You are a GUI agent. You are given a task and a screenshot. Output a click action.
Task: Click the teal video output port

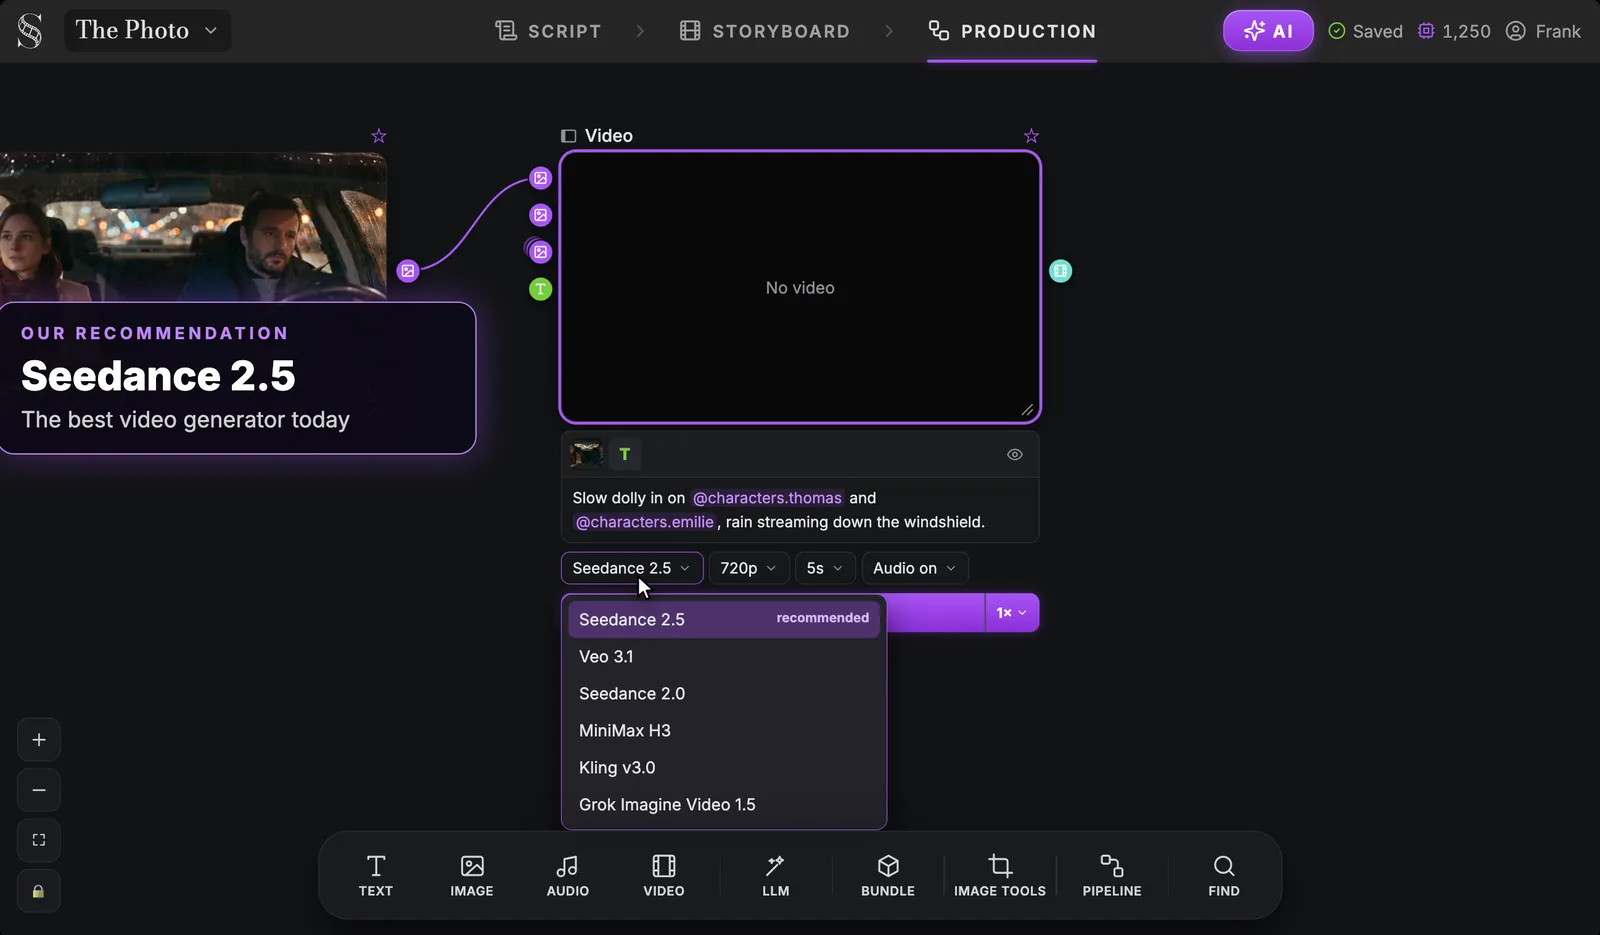tap(1060, 271)
